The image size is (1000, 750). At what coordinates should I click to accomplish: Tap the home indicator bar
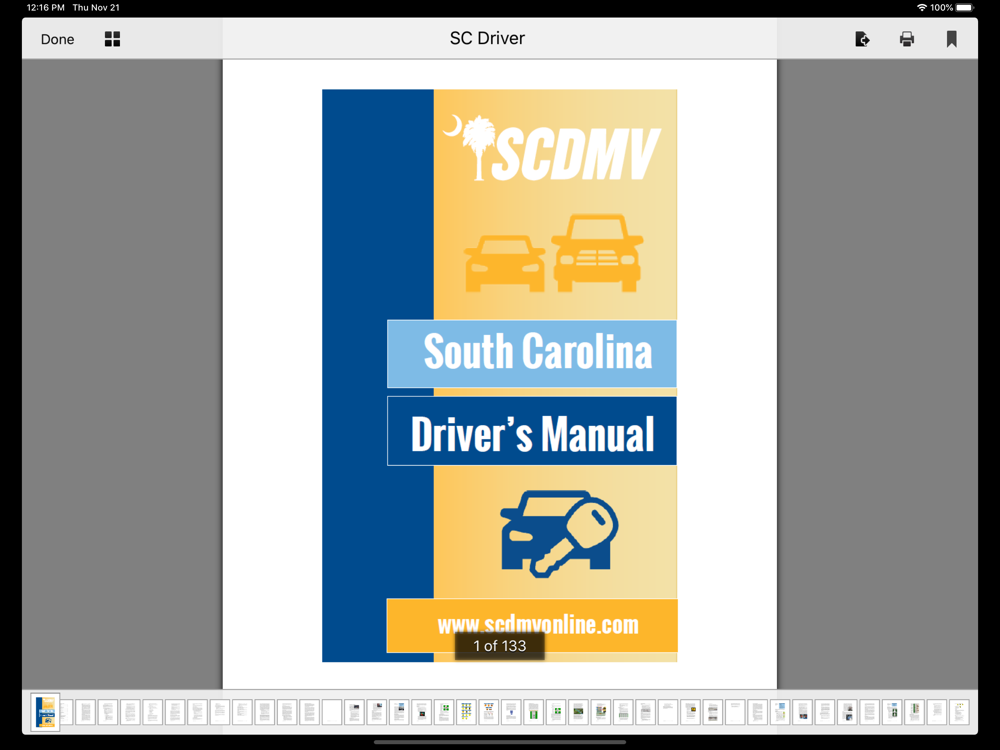499,742
